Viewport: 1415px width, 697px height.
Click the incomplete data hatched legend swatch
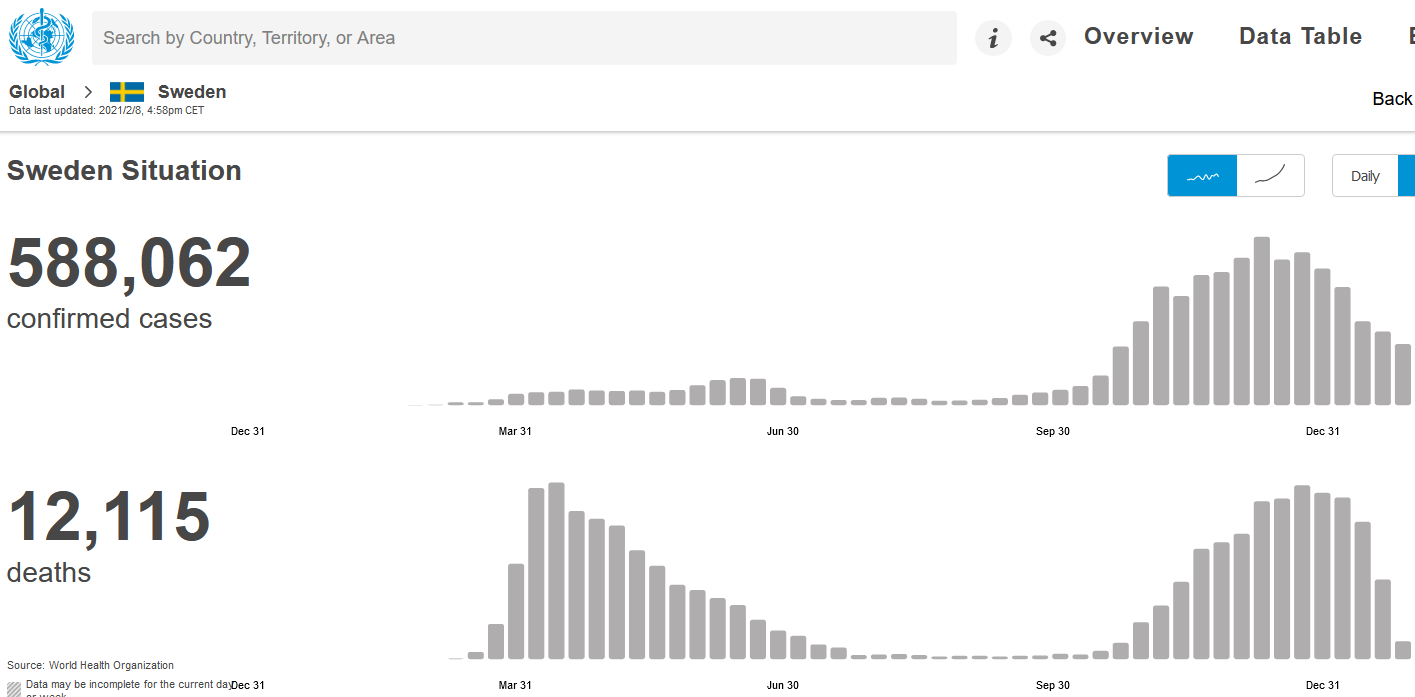pyautogui.click(x=14, y=689)
